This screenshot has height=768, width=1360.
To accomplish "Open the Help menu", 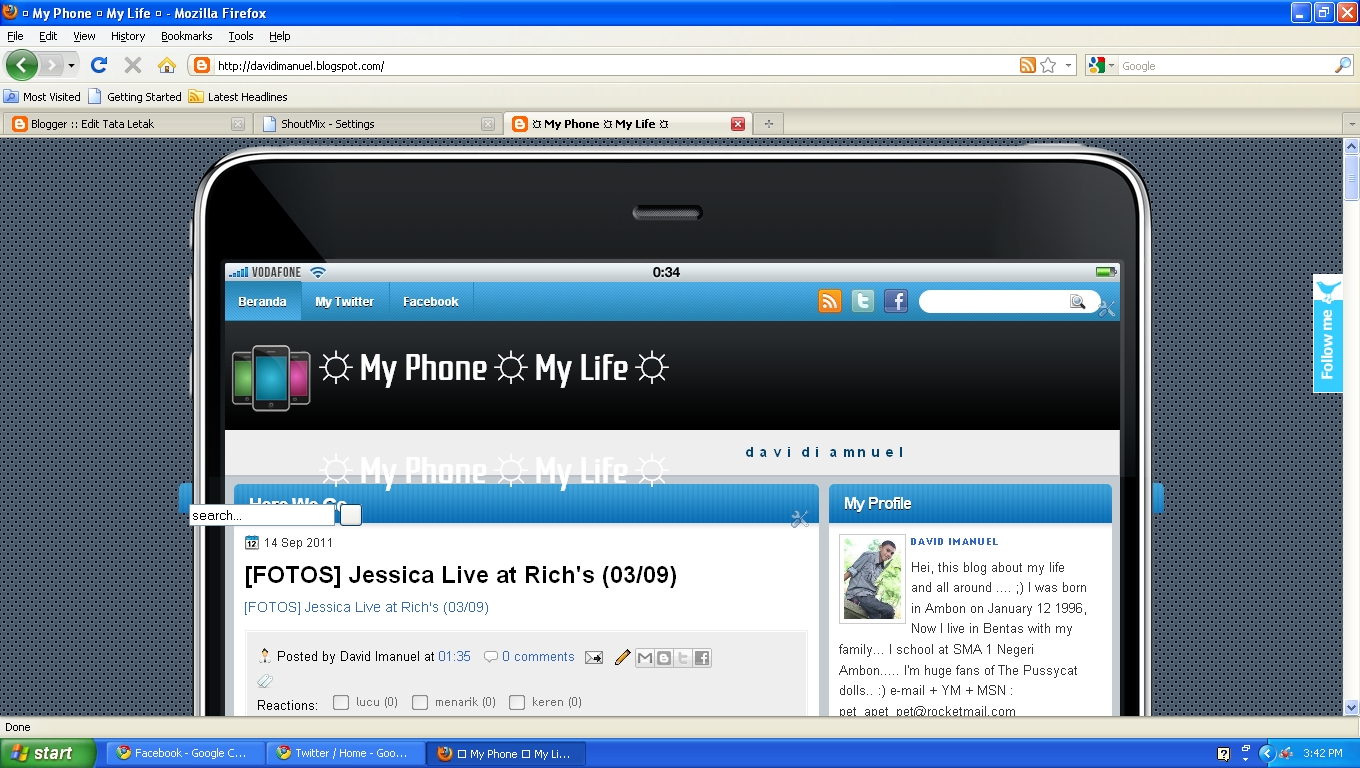I will tap(280, 36).
